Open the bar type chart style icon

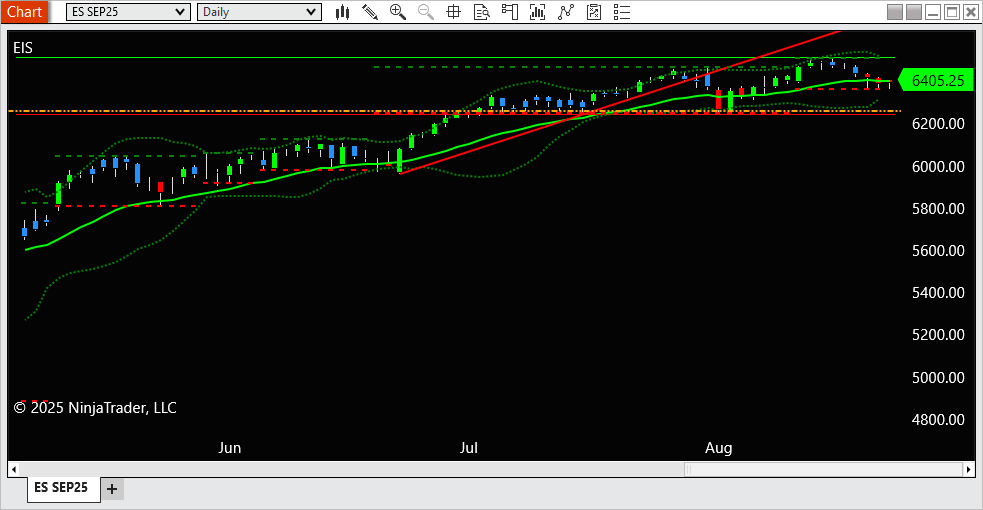tap(342, 12)
